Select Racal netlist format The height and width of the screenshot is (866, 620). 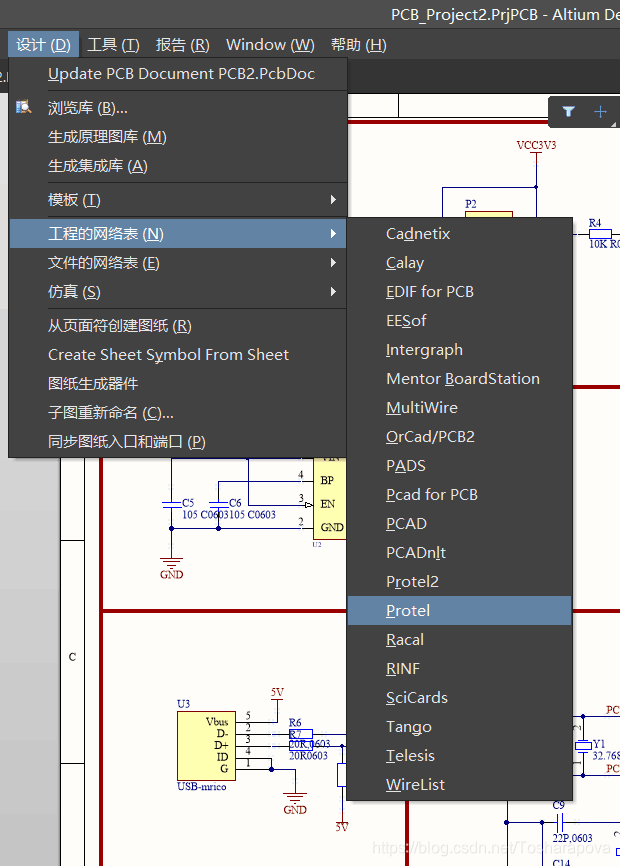[x=459, y=640]
